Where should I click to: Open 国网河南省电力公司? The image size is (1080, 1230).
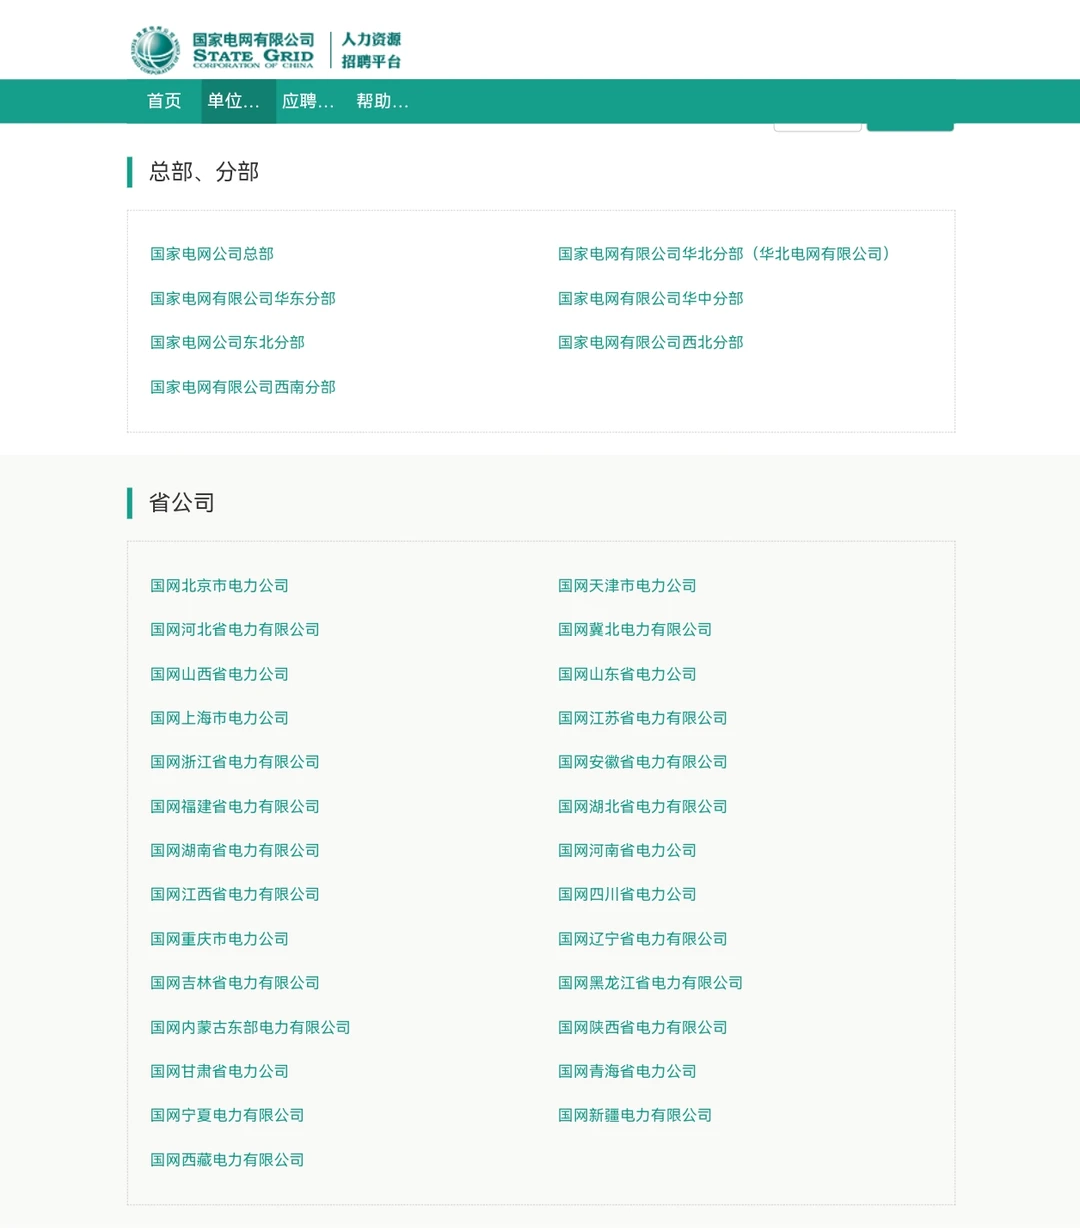click(x=627, y=850)
